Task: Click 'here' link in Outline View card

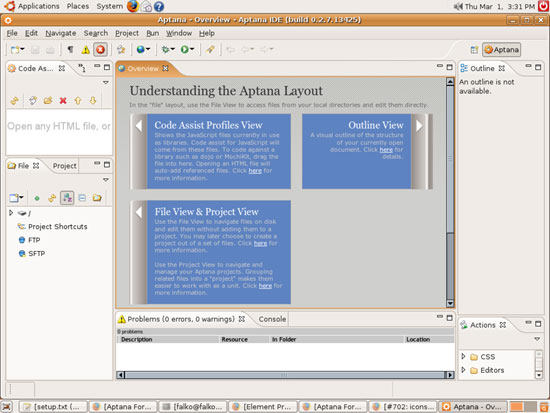Action: click(386, 149)
